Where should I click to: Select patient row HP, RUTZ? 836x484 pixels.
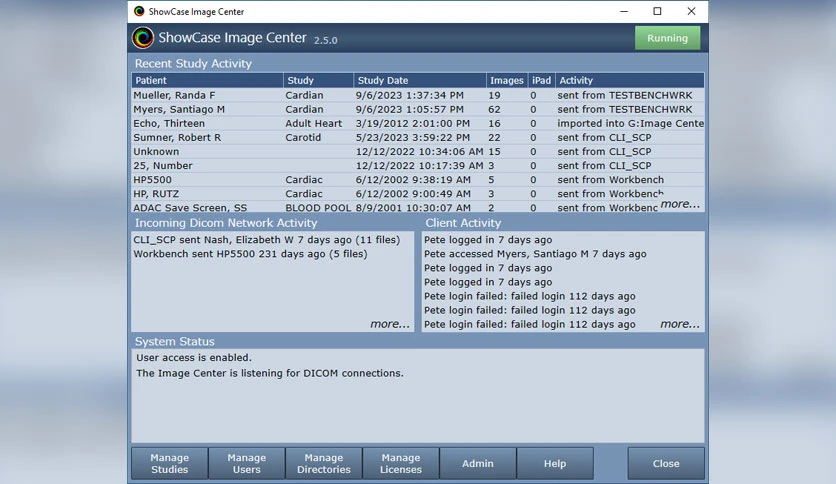click(x=418, y=194)
